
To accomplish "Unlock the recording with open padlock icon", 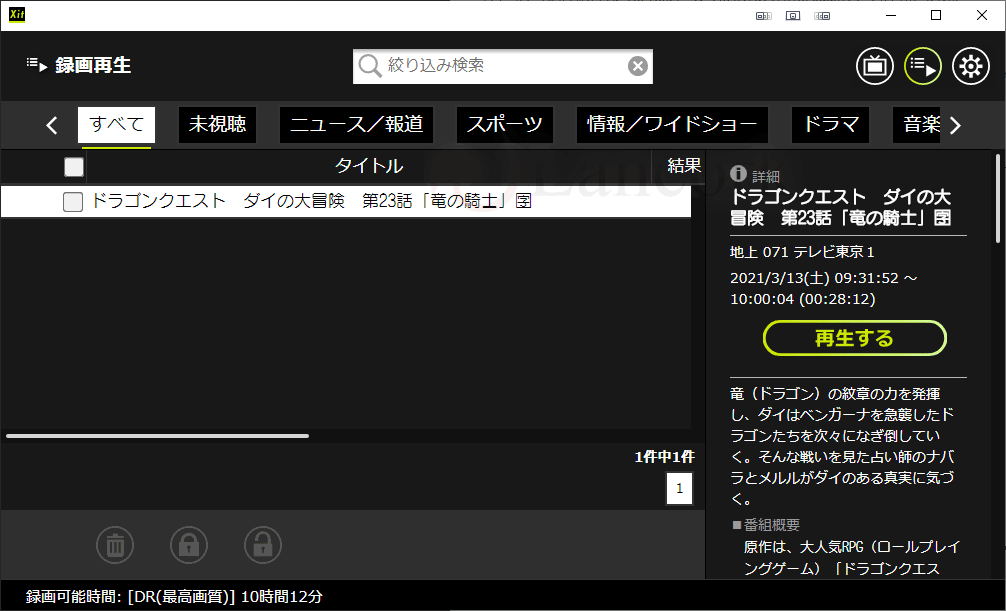I will (263, 546).
